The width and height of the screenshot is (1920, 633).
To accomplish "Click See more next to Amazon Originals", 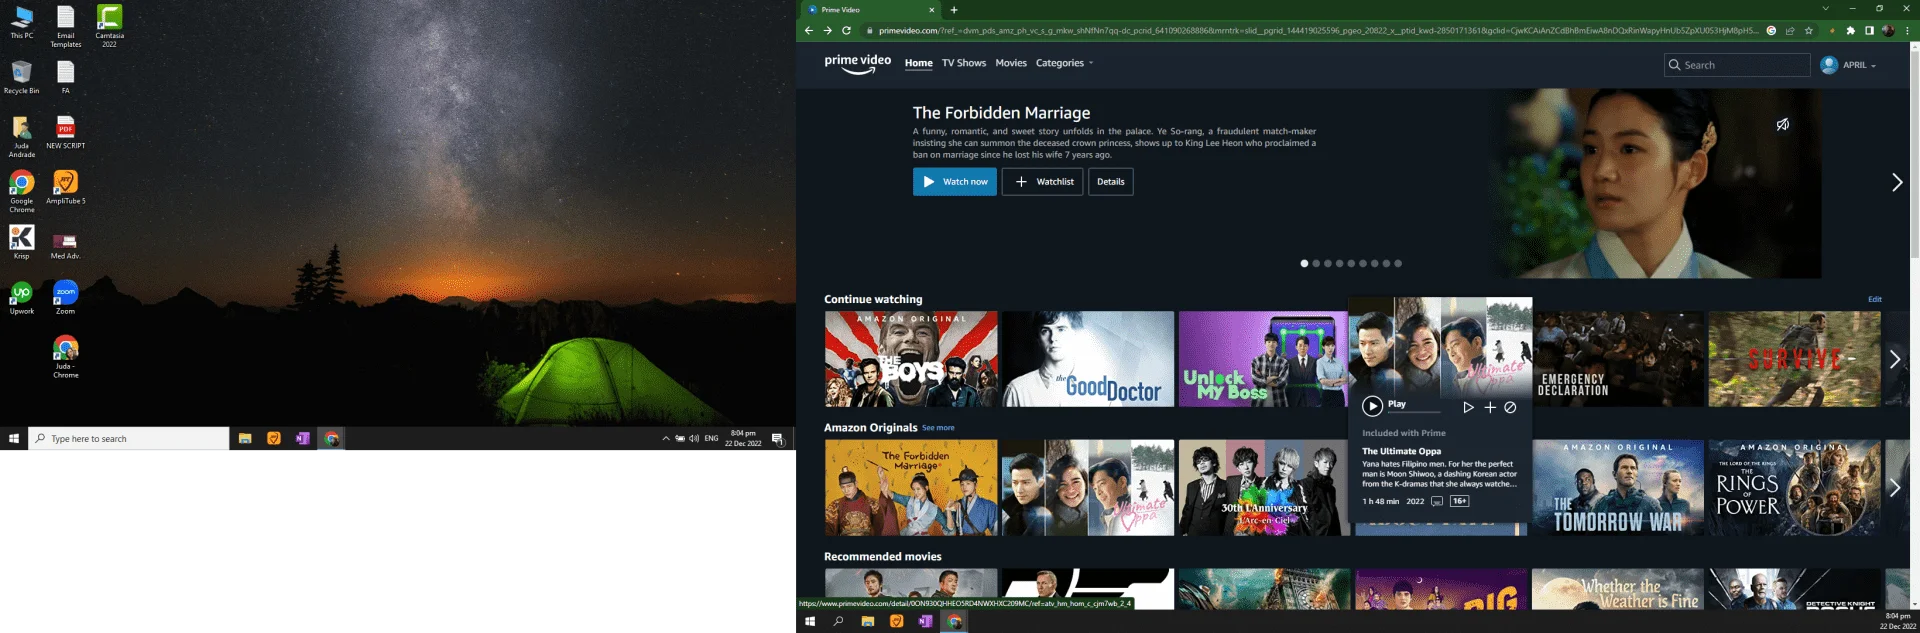I will pos(938,428).
